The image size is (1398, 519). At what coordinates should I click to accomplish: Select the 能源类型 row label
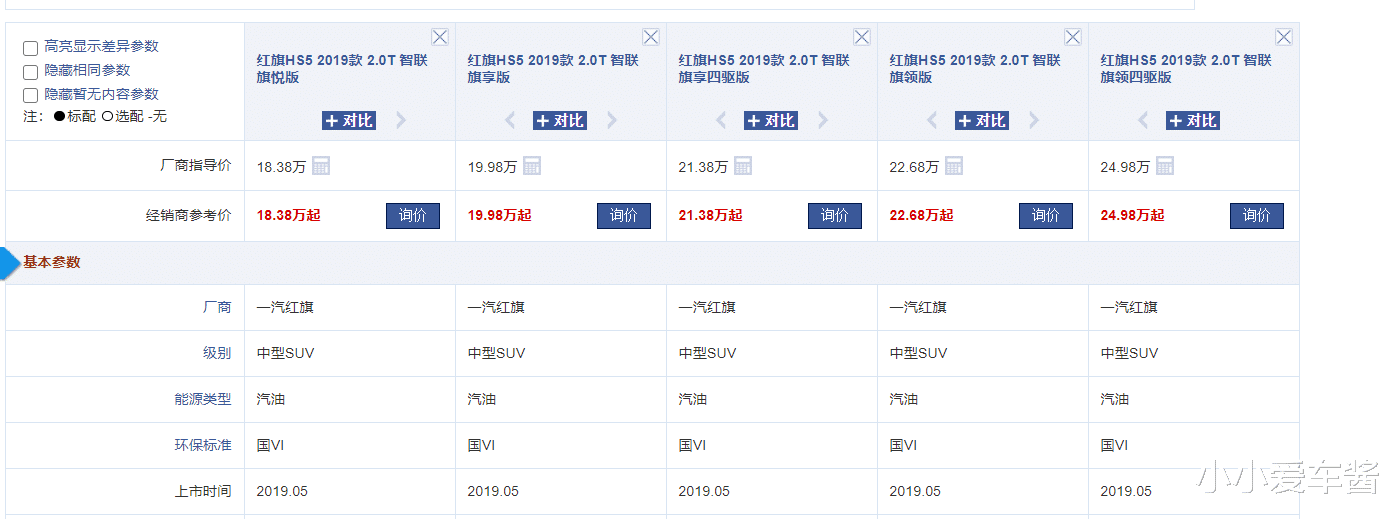[203, 399]
